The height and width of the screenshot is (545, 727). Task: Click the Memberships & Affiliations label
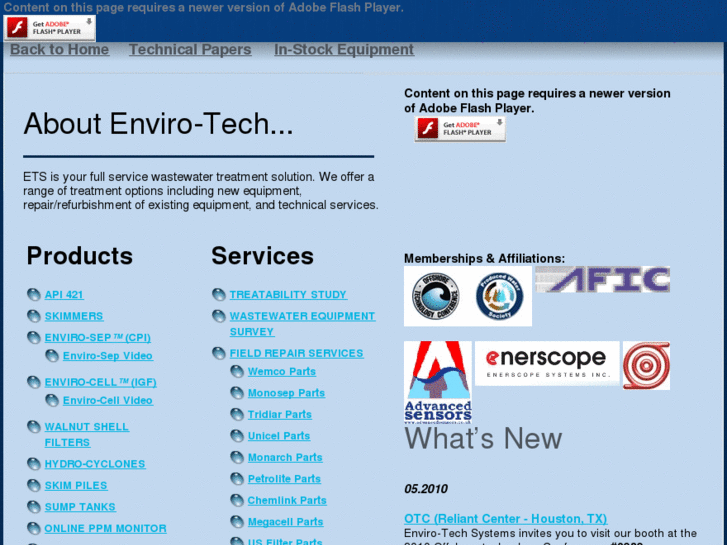point(485,258)
